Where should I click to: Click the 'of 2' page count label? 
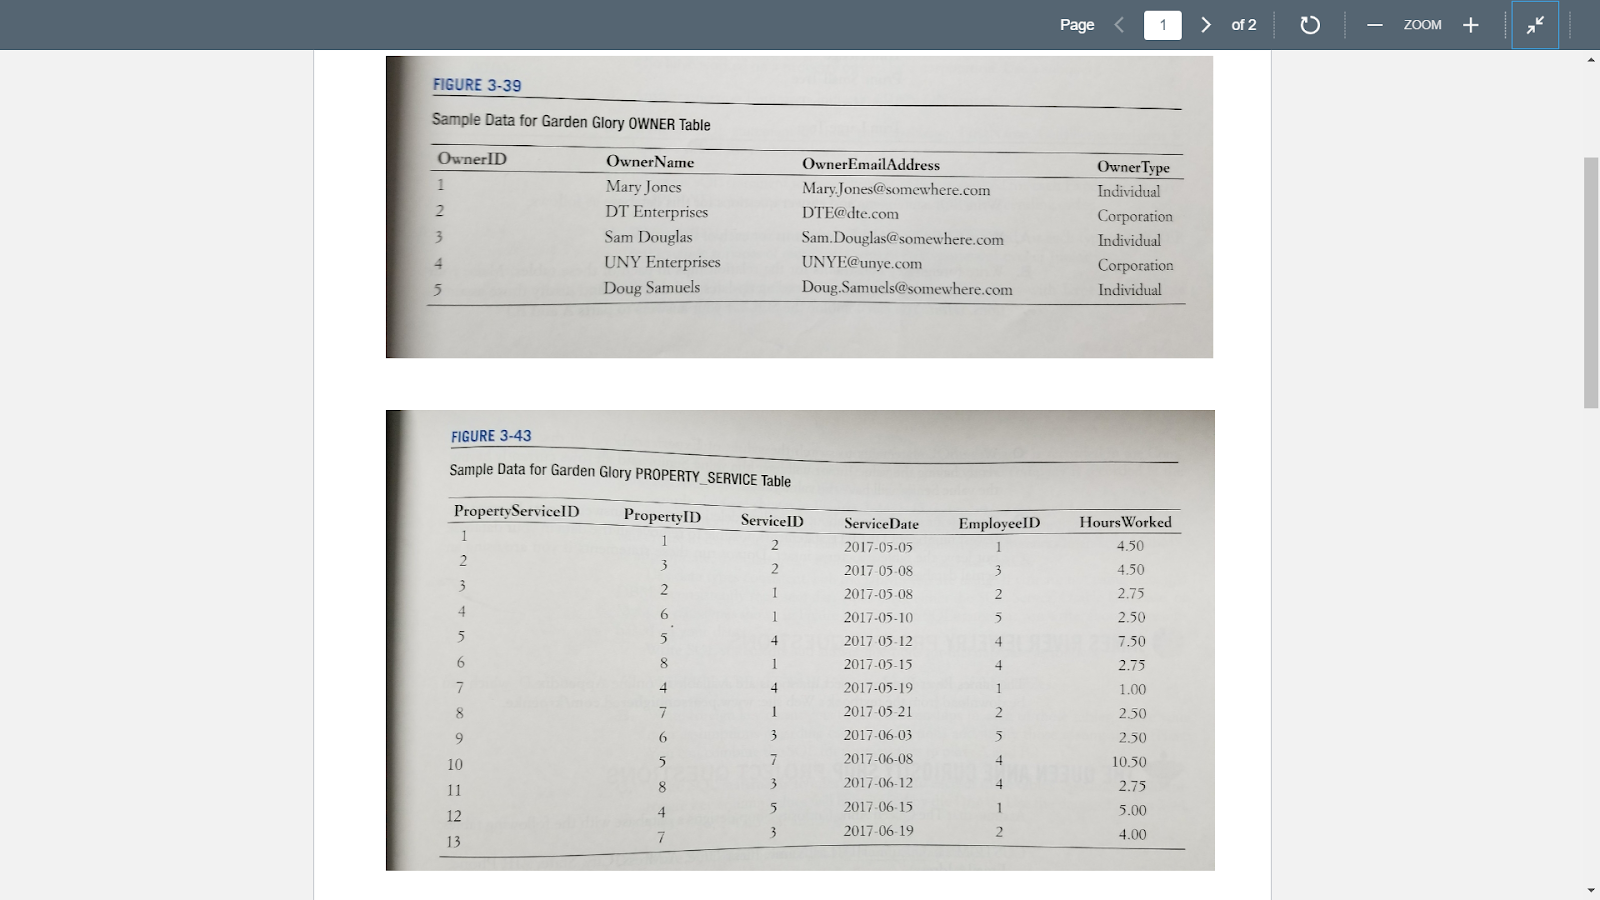(x=1243, y=24)
